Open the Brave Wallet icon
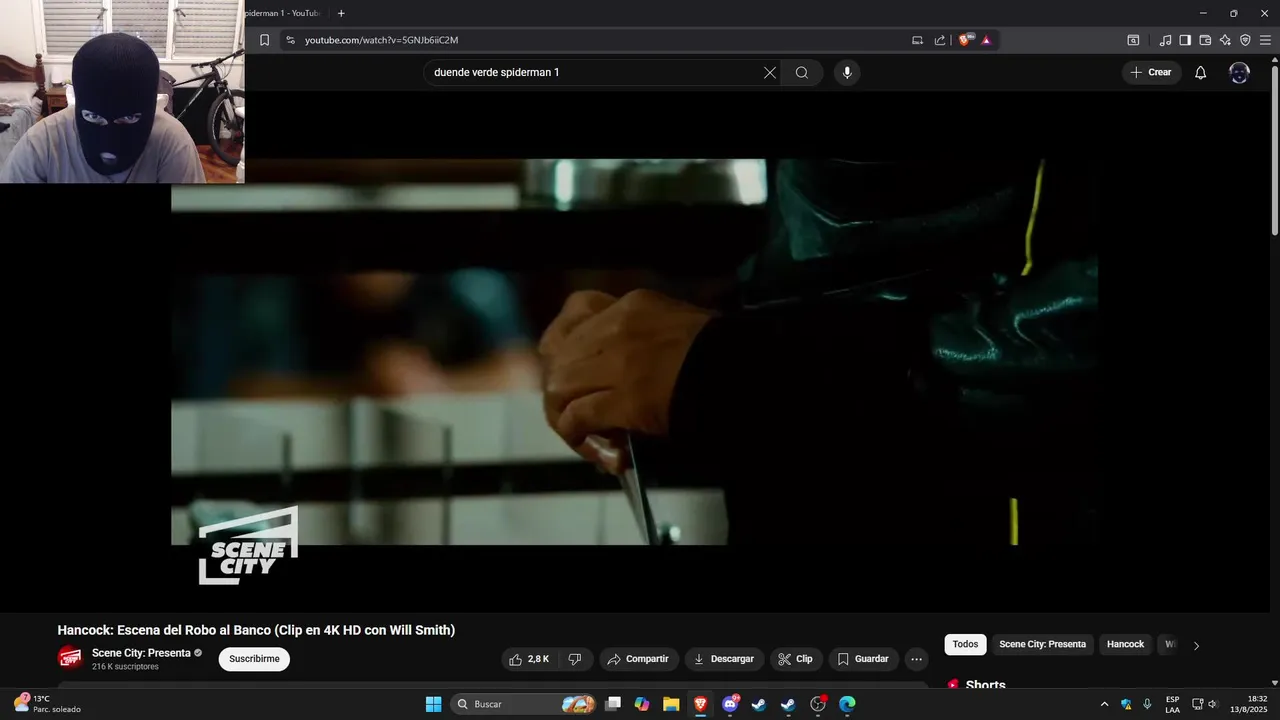Viewport: 1280px width, 720px height. (1205, 40)
